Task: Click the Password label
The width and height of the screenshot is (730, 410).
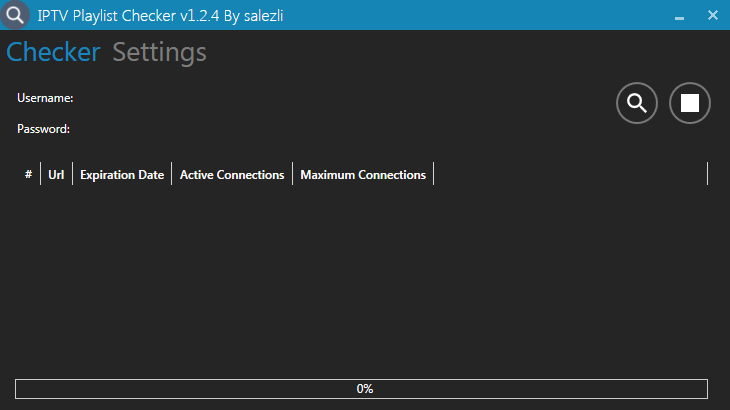Action: click(43, 129)
